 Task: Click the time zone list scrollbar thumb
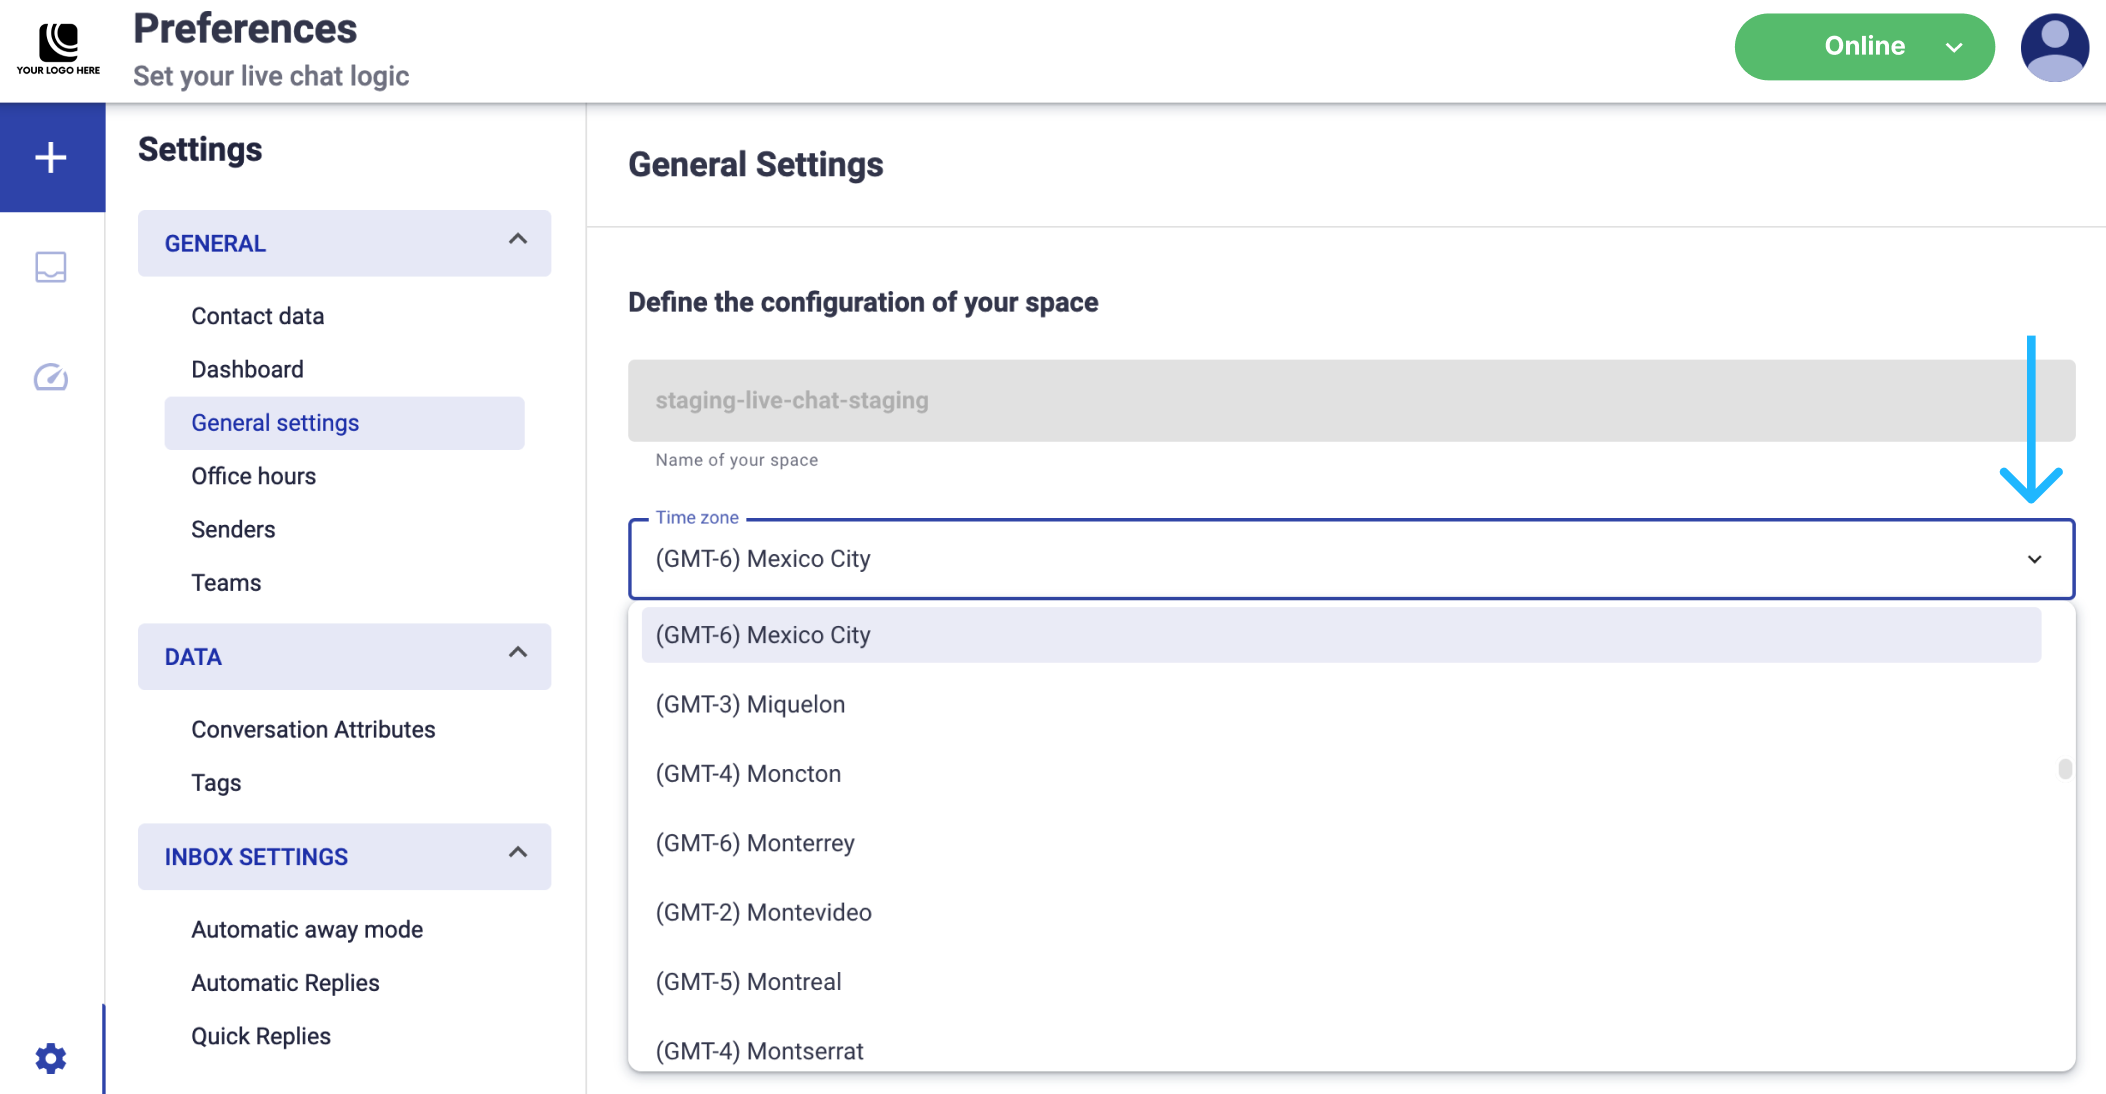[2065, 769]
